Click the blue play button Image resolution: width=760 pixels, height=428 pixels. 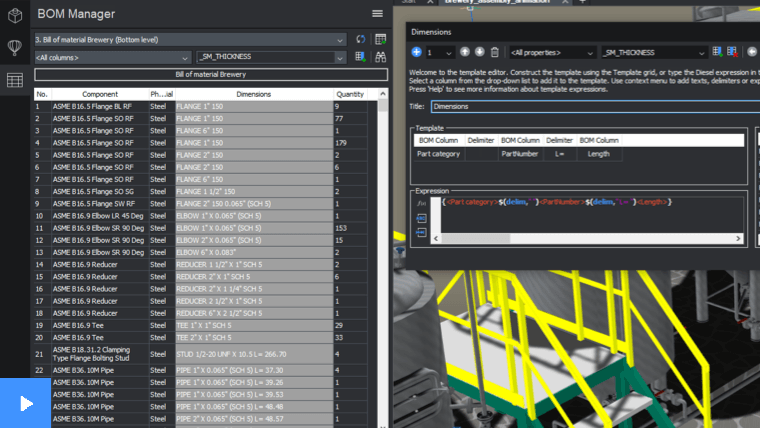tap(25, 403)
